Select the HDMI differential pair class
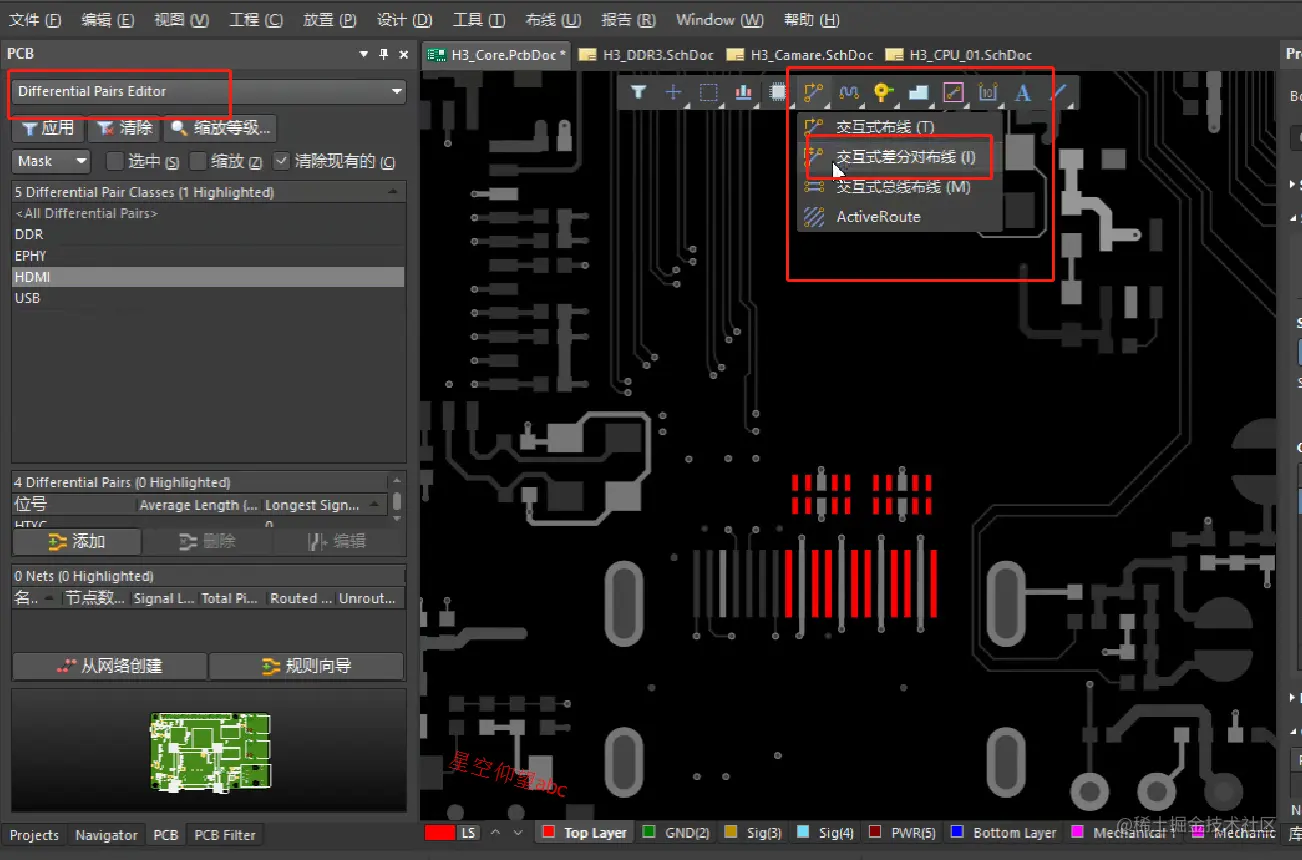1302x860 pixels. point(208,277)
